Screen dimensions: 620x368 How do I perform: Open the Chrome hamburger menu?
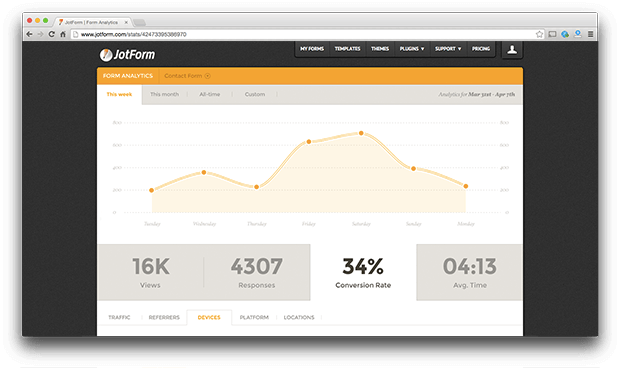point(590,34)
